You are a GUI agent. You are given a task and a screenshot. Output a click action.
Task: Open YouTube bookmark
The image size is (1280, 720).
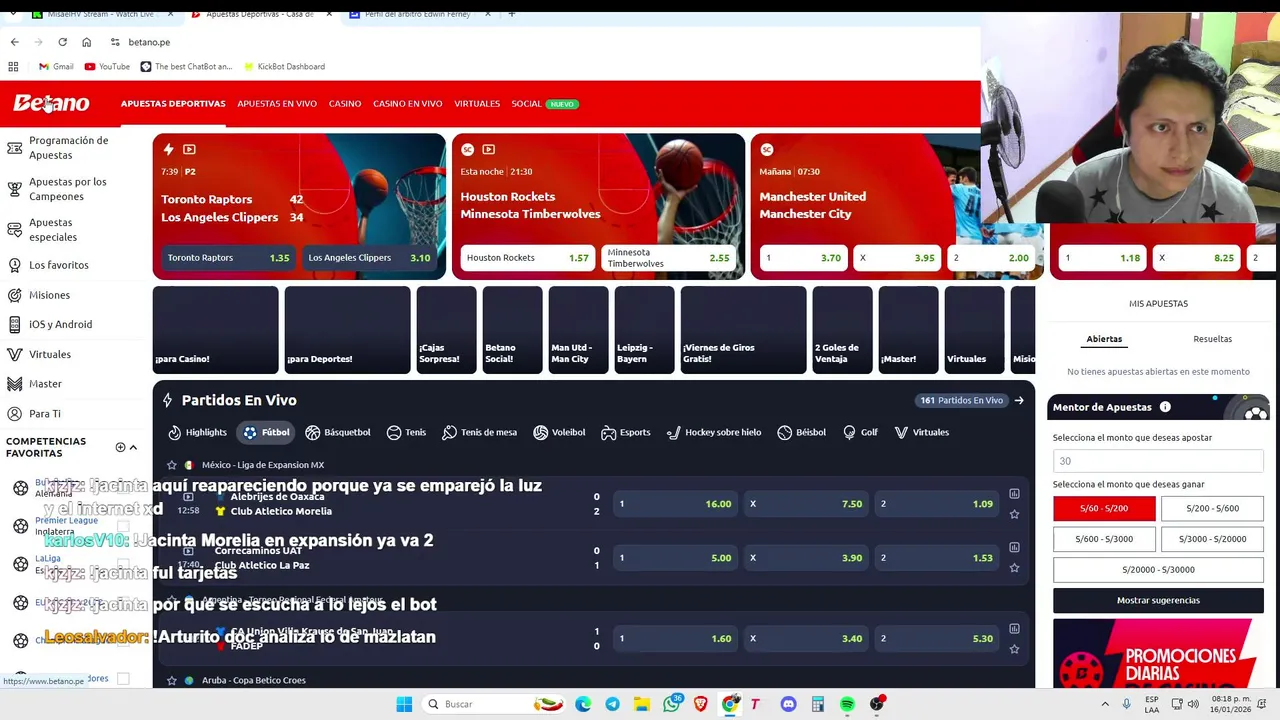pyautogui.click(x=107, y=66)
